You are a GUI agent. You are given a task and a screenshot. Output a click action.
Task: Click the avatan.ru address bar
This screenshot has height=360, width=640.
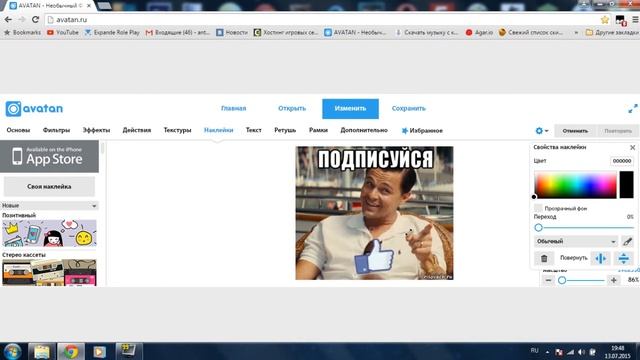(x=322, y=19)
